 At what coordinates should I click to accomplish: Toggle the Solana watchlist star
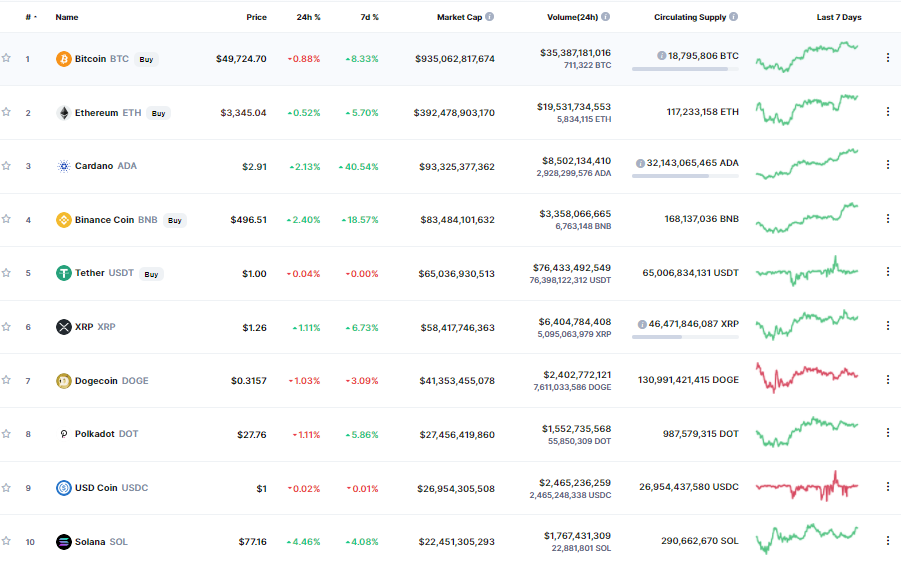click(6, 540)
